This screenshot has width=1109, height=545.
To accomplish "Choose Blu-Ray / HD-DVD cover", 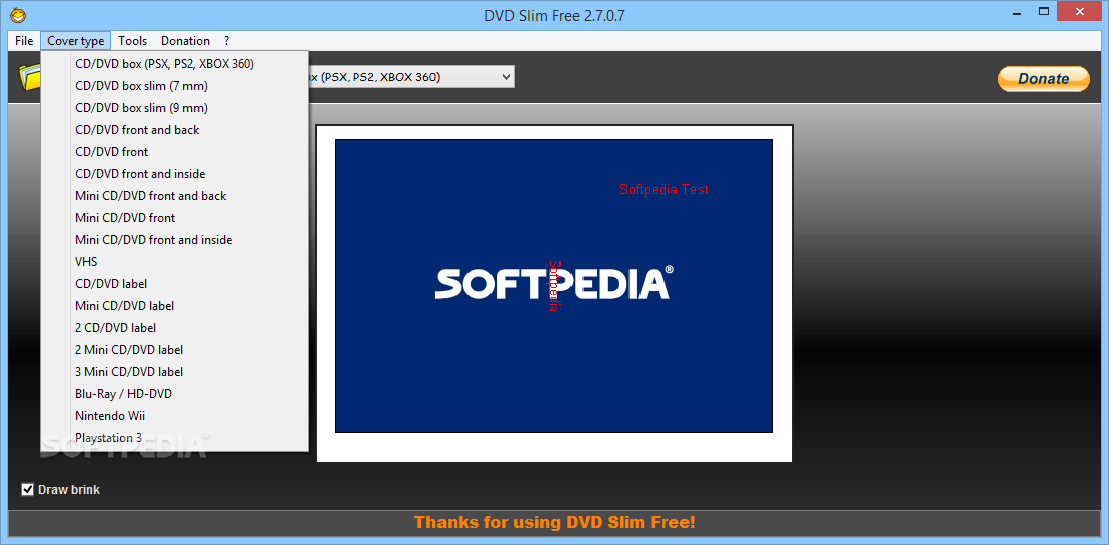I will click(x=175, y=393).
